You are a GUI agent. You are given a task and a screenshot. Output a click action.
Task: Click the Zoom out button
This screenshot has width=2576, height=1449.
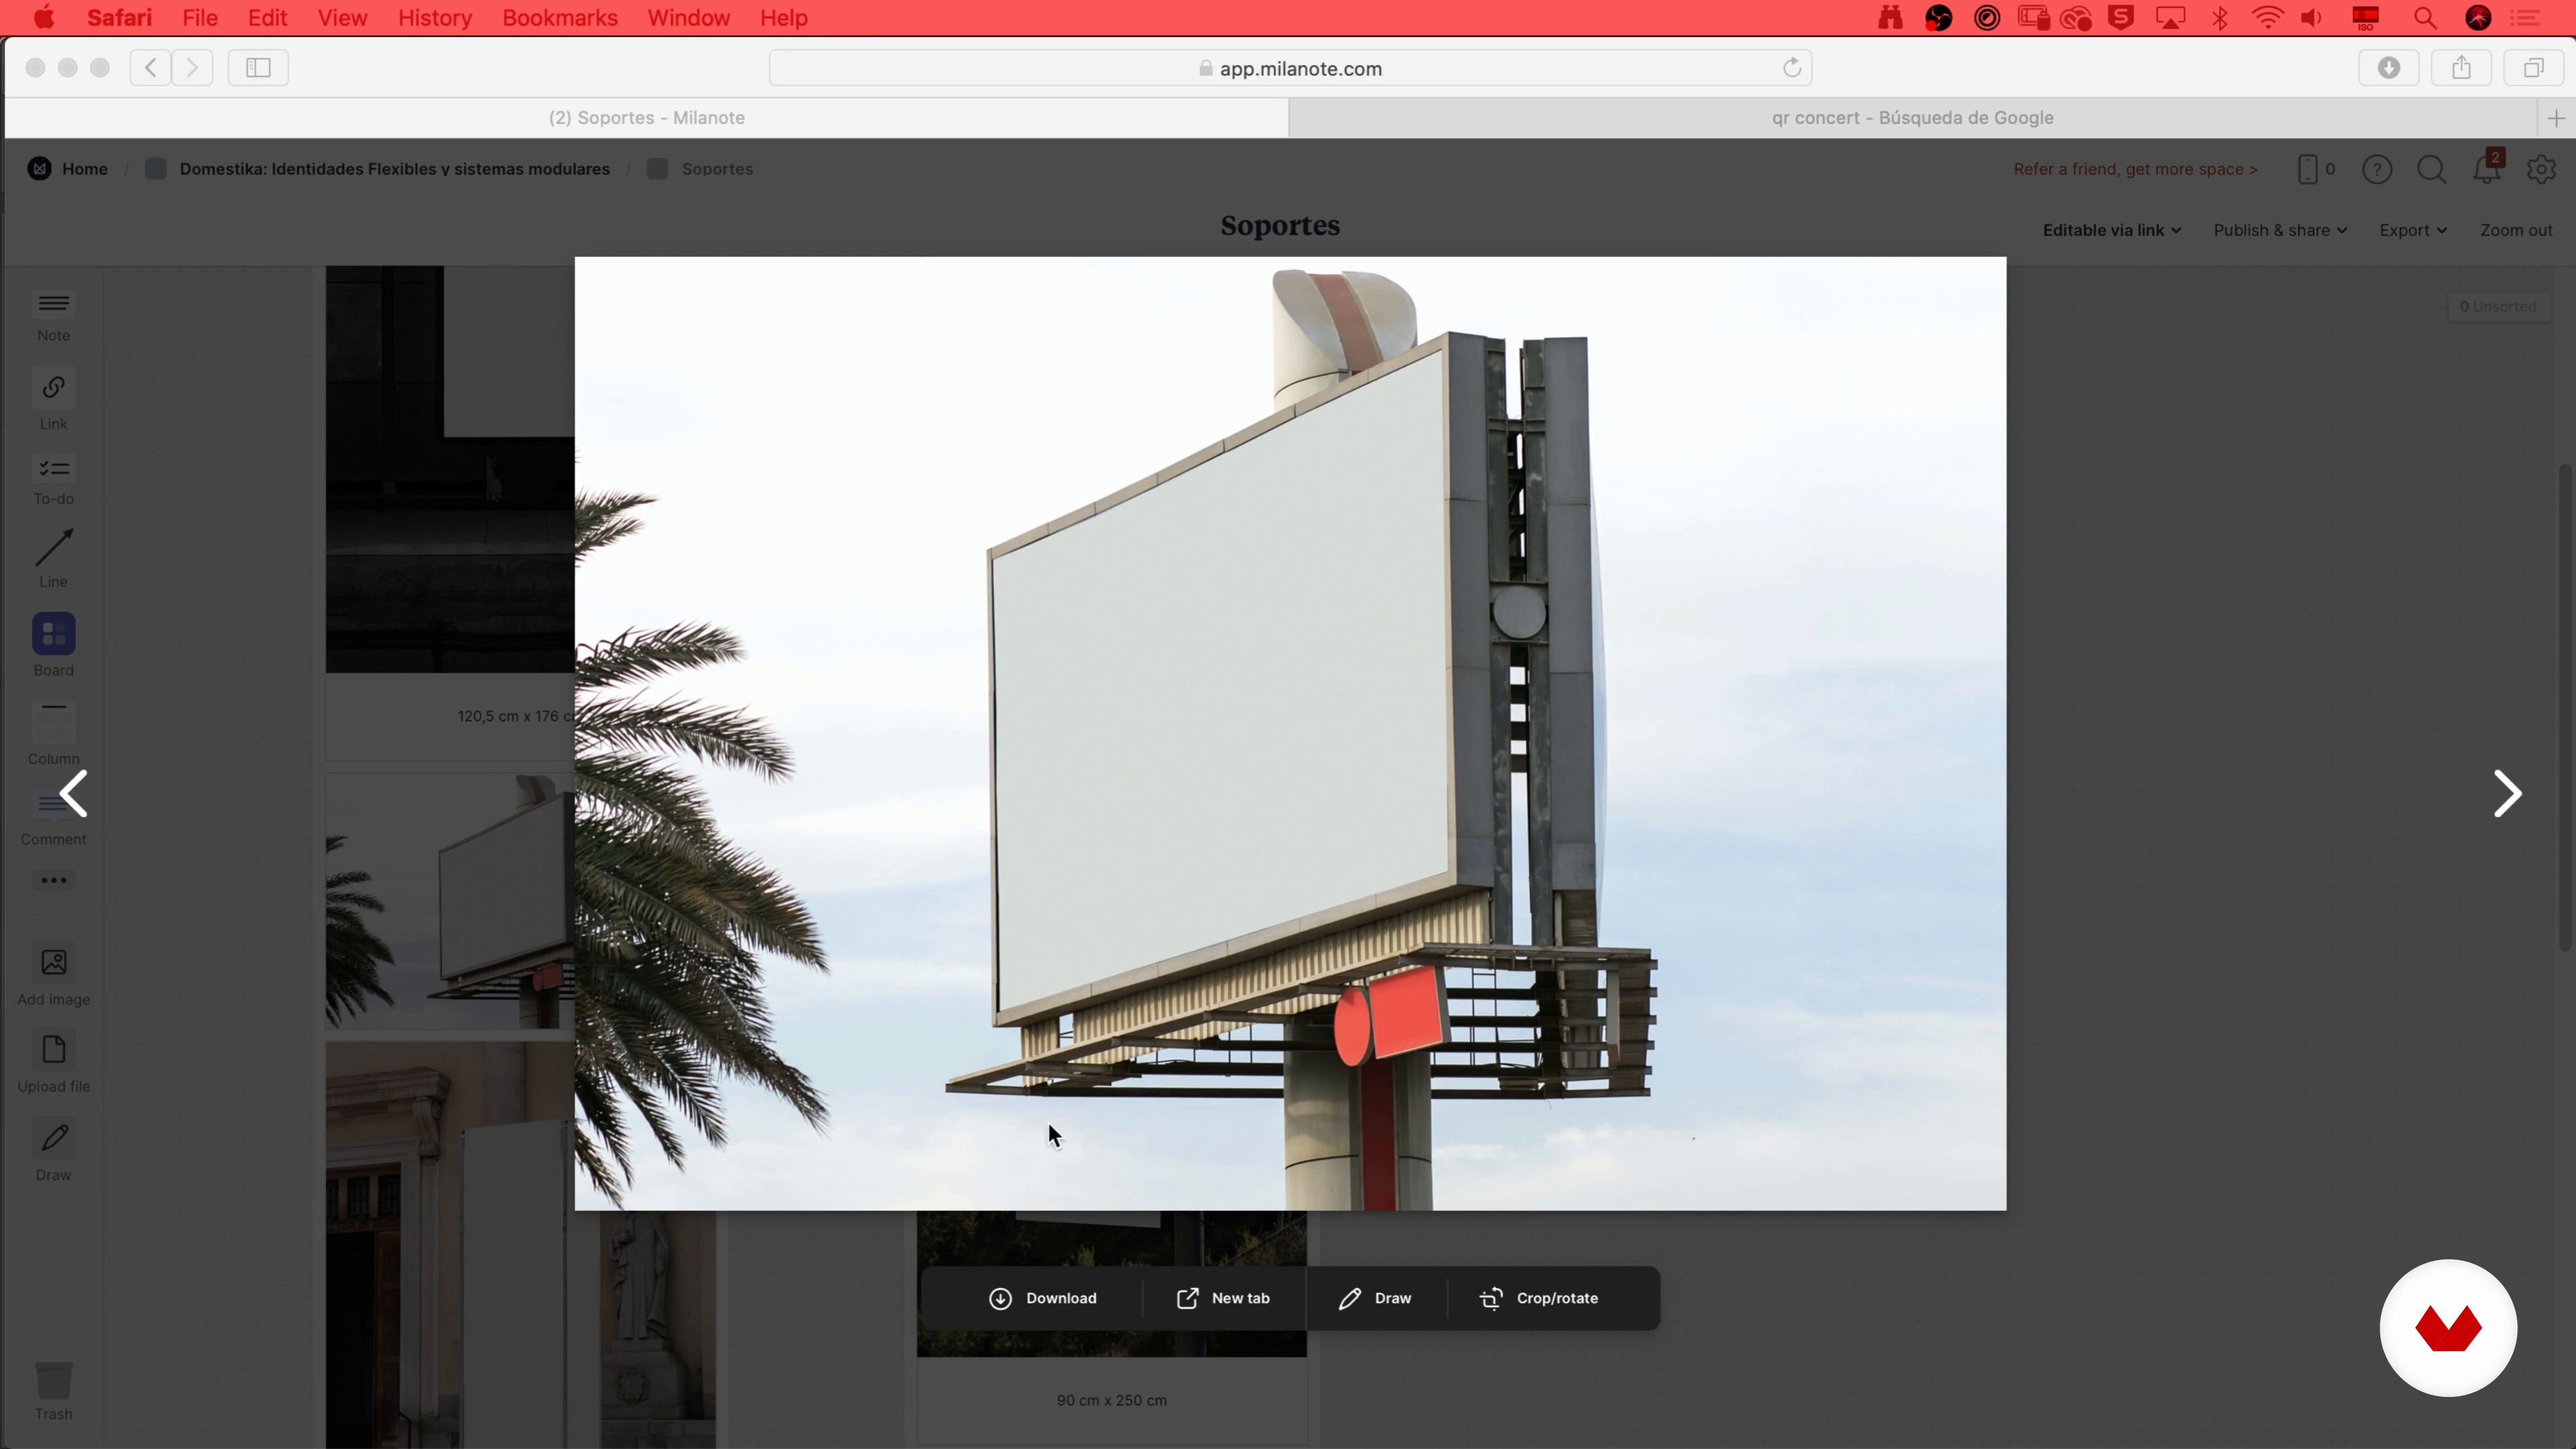pos(2515,230)
